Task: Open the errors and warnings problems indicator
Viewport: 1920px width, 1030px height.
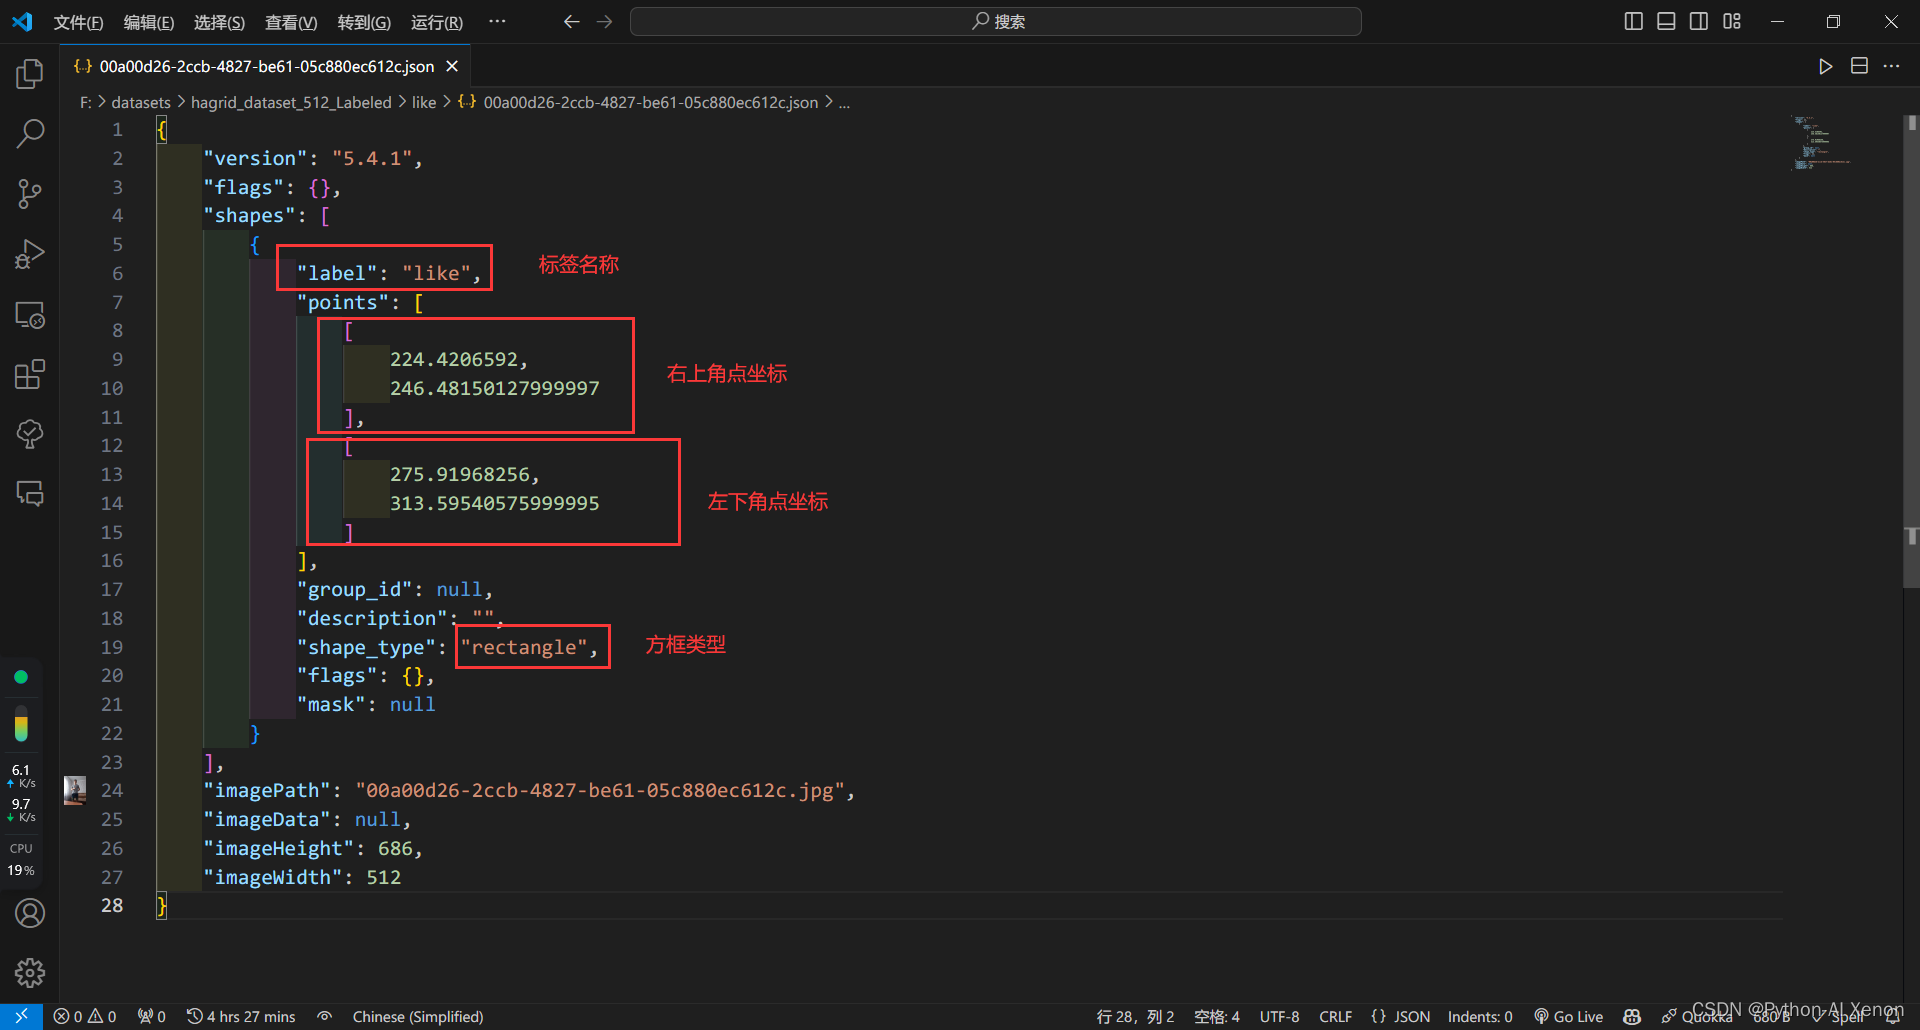Action: tap(85, 1016)
